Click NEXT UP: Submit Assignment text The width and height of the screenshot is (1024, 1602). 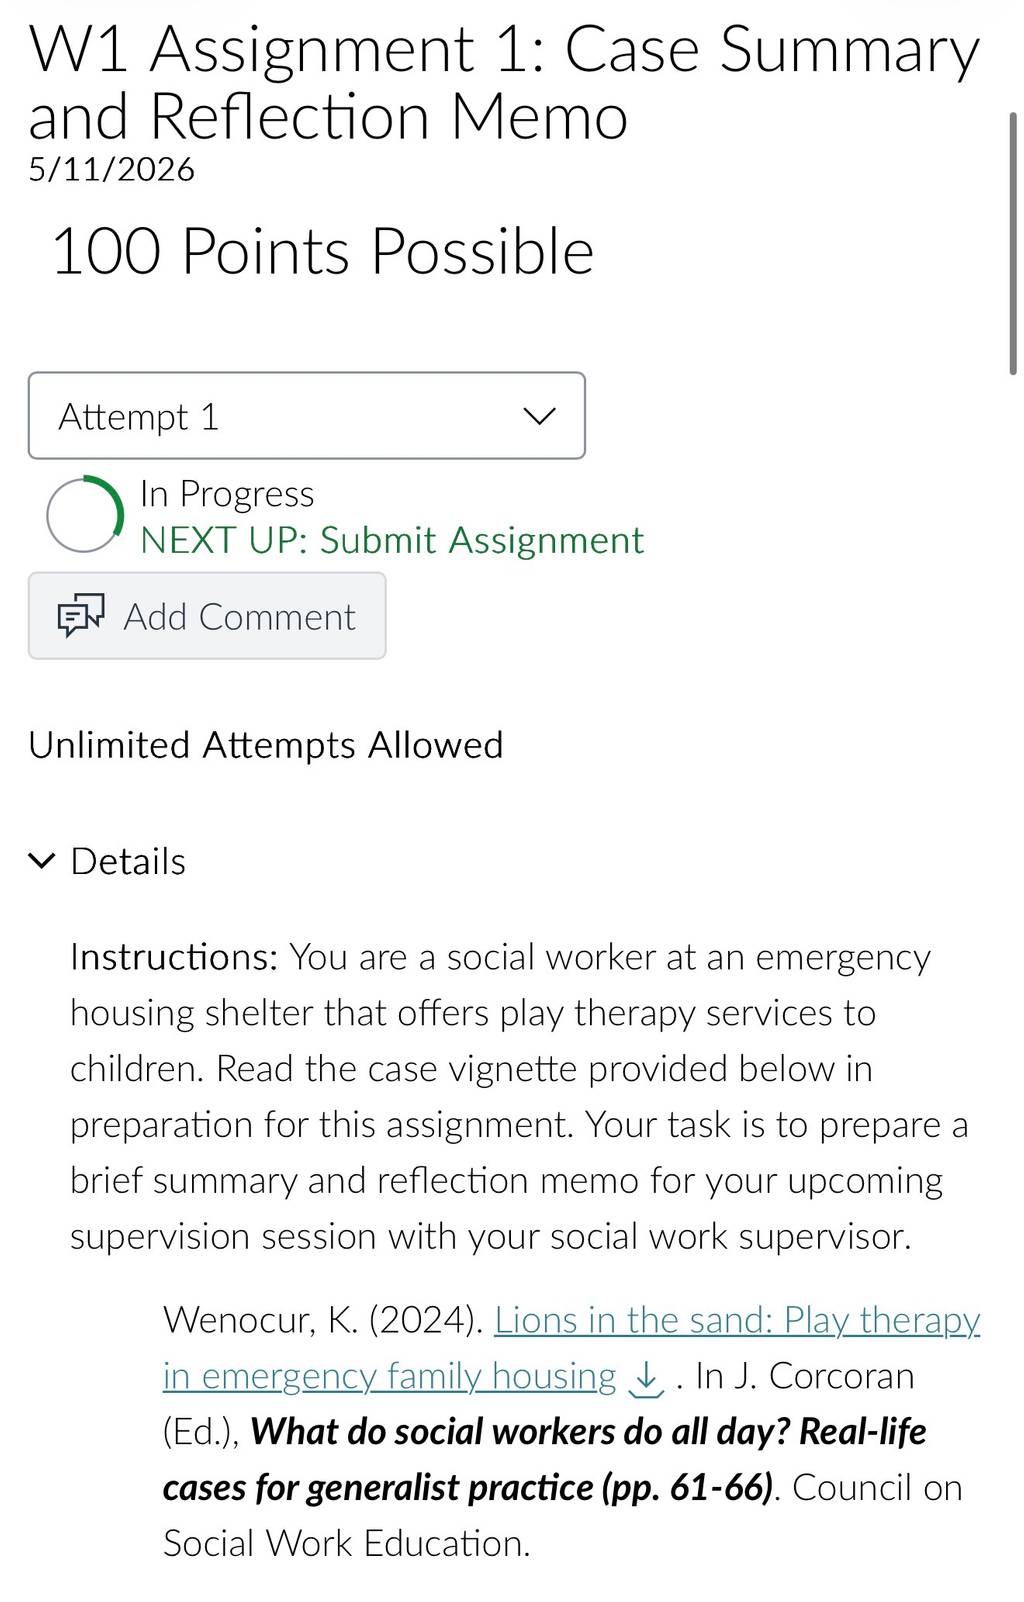(392, 540)
